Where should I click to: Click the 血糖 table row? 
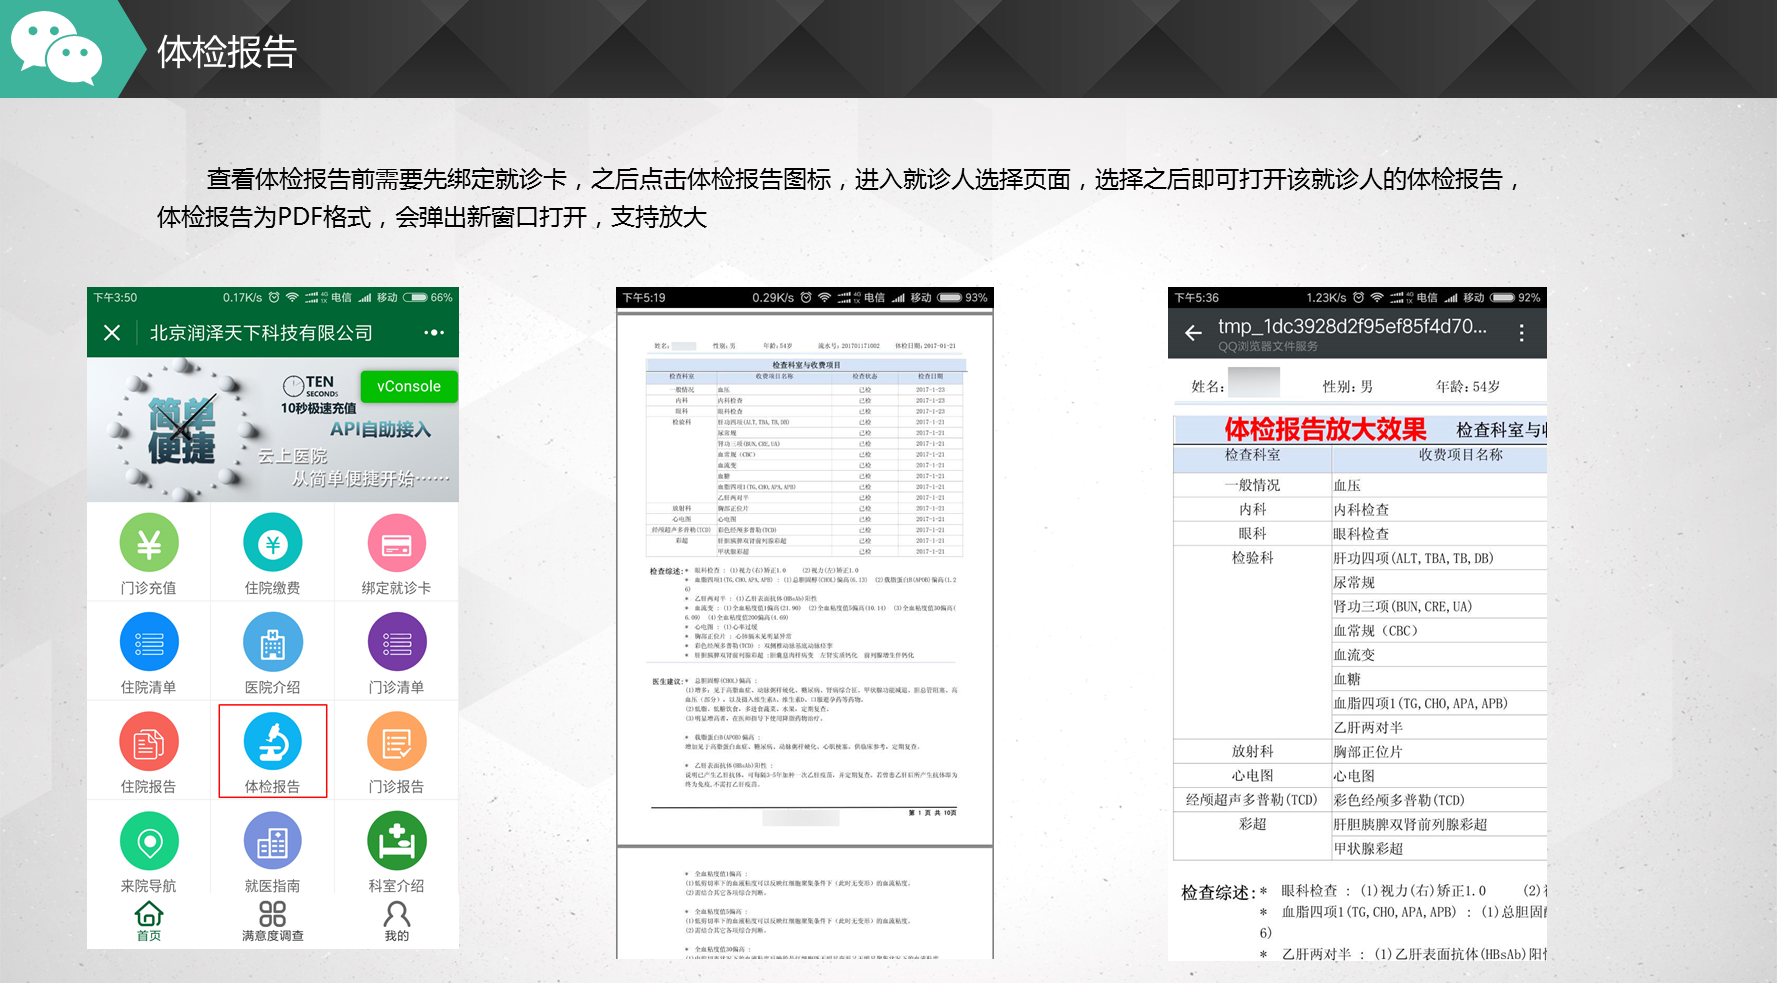click(1439, 679)
